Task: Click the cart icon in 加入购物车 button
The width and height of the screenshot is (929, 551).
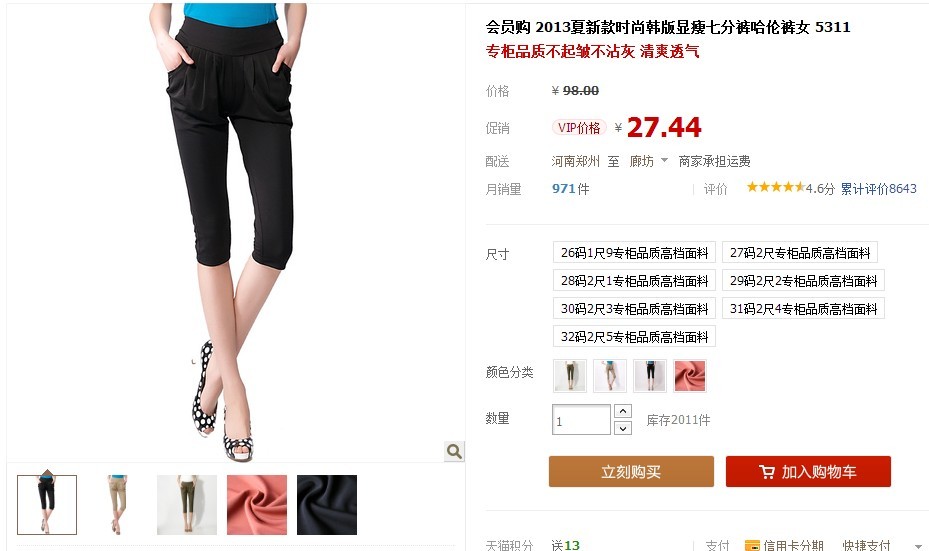Action: 767,472
